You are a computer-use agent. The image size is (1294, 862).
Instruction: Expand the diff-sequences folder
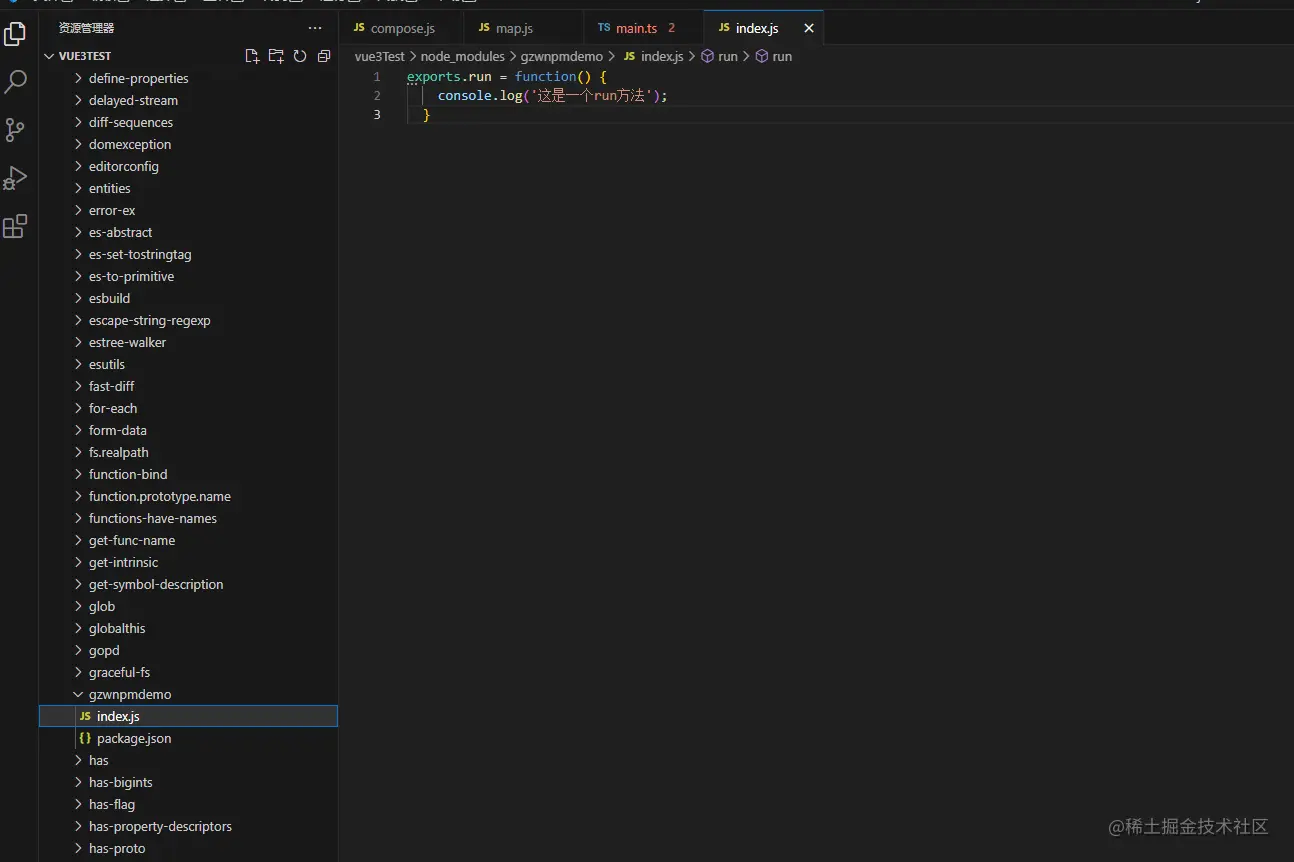[188, 122]
